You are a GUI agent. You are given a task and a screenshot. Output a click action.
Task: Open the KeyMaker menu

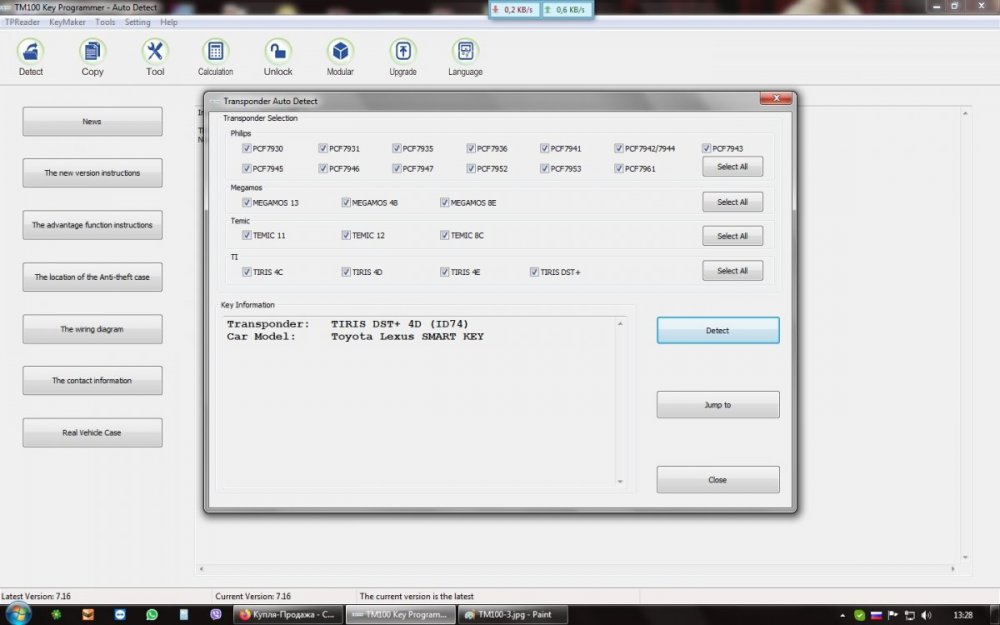(x=66, y=22)
